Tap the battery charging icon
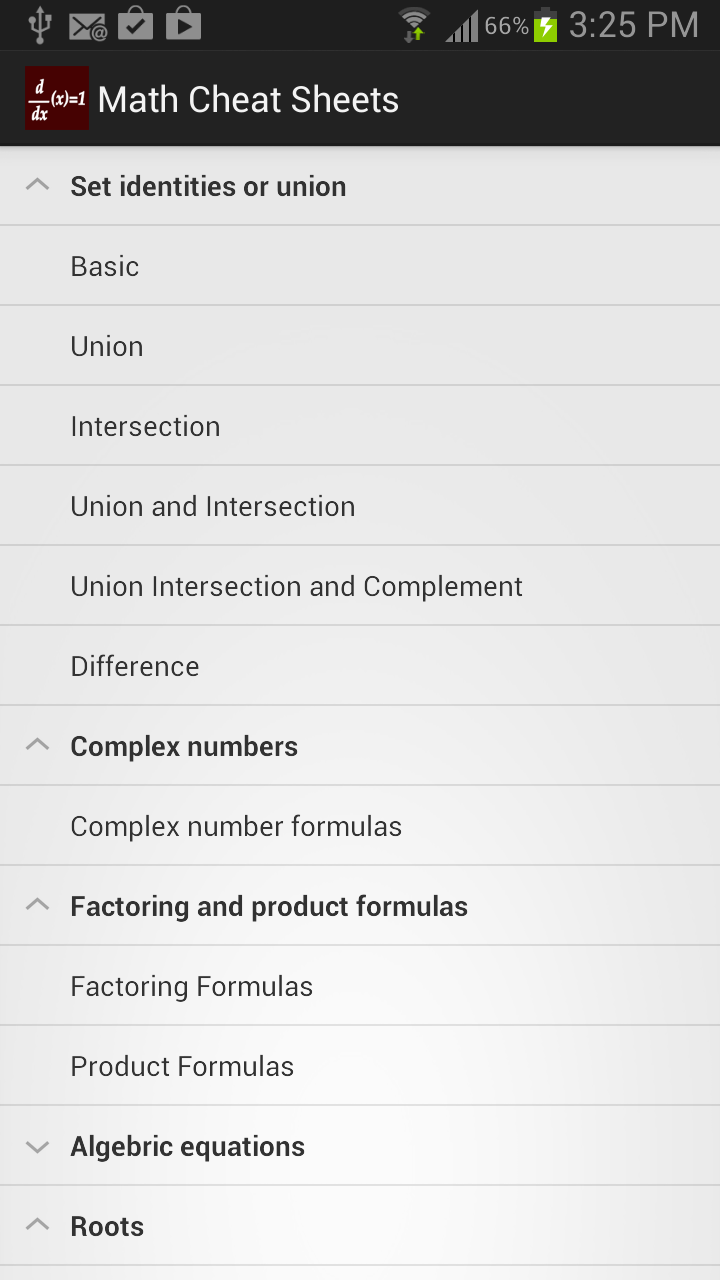This screenshot has height=1280, width=720. pyautogui.click(x=545, y=25)
